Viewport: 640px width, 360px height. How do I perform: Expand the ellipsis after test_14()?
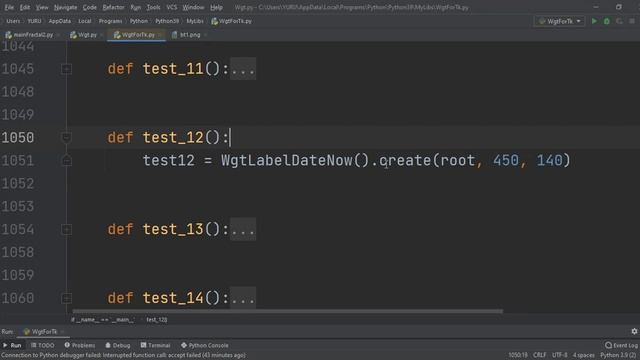tap(243, 298)
